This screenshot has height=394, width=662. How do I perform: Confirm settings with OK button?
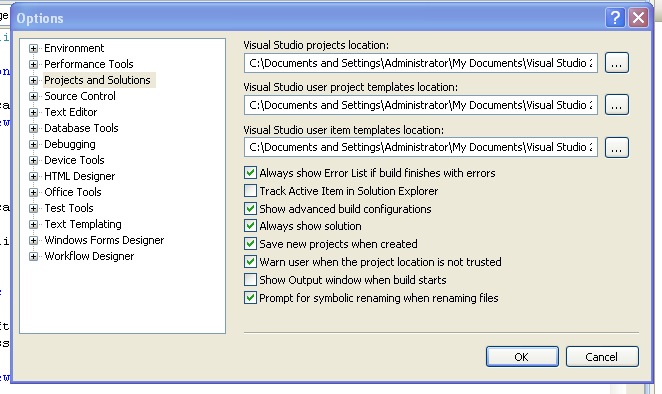[522, 357]
